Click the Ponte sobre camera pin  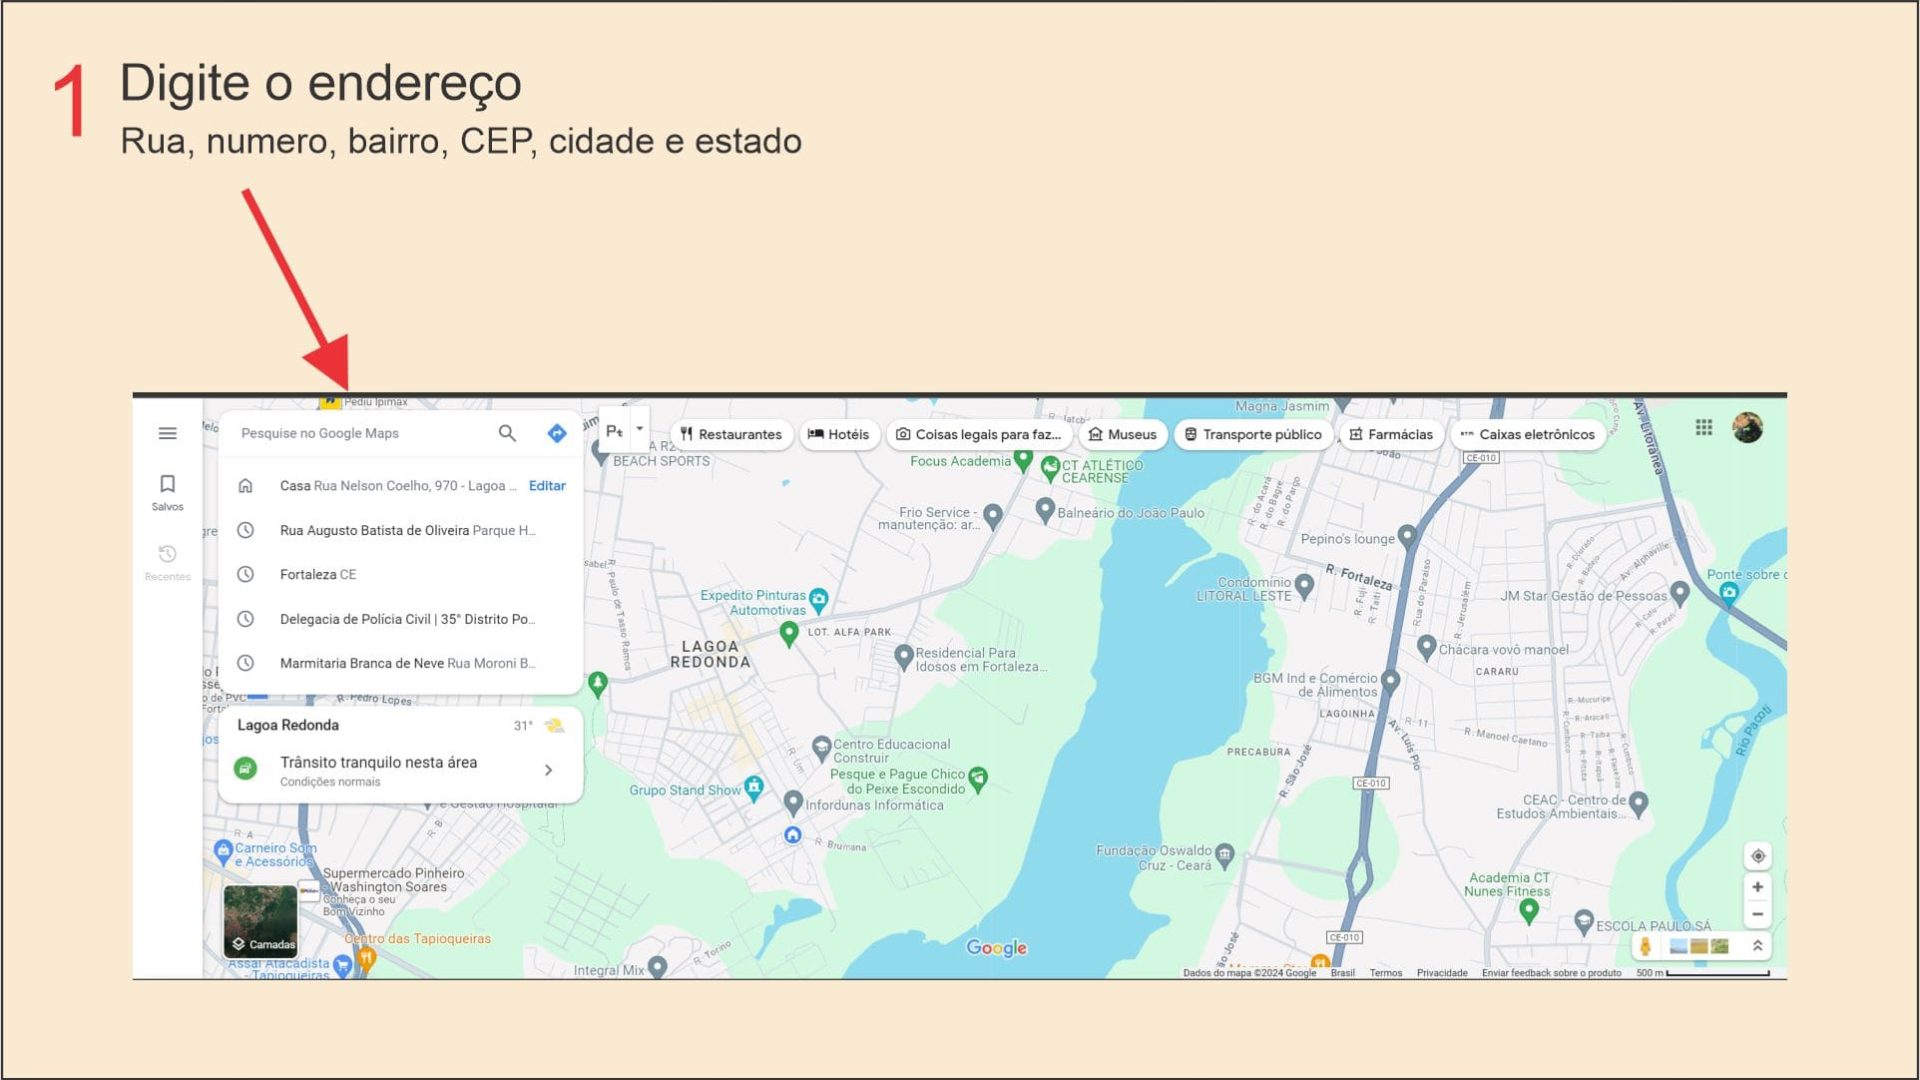[1729, 593]
